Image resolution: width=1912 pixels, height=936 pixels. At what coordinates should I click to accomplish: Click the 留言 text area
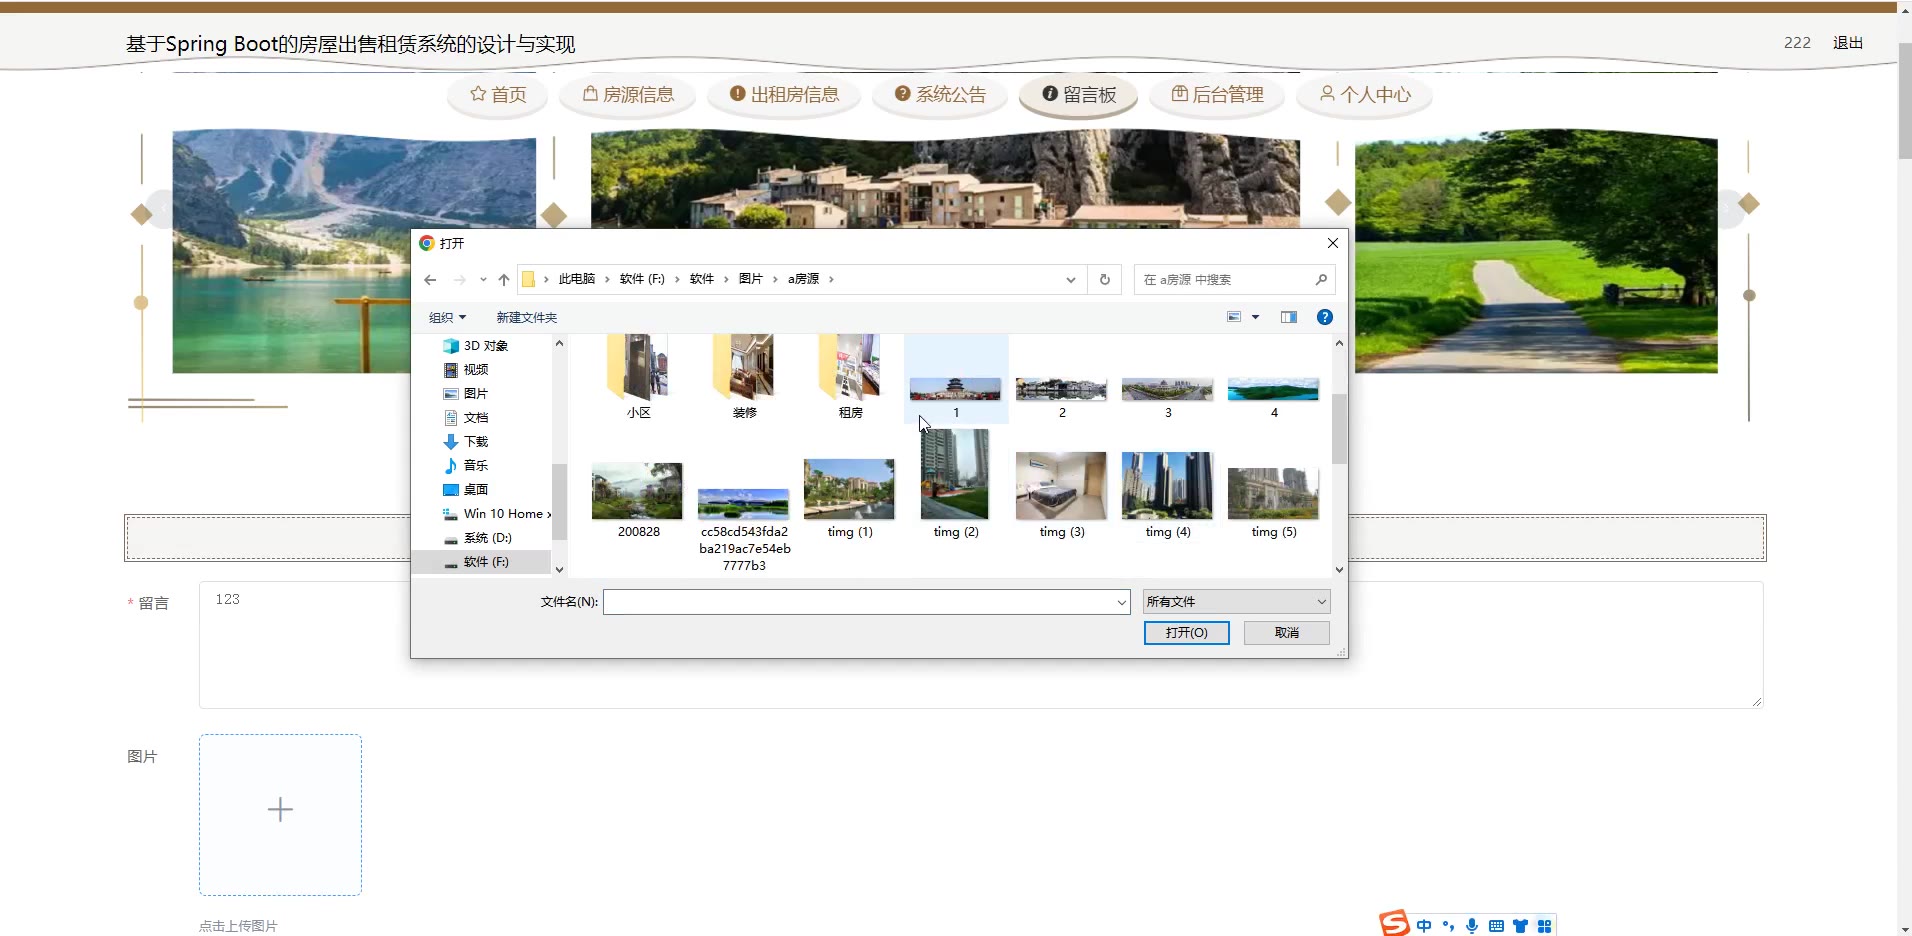tap(981, 645)
